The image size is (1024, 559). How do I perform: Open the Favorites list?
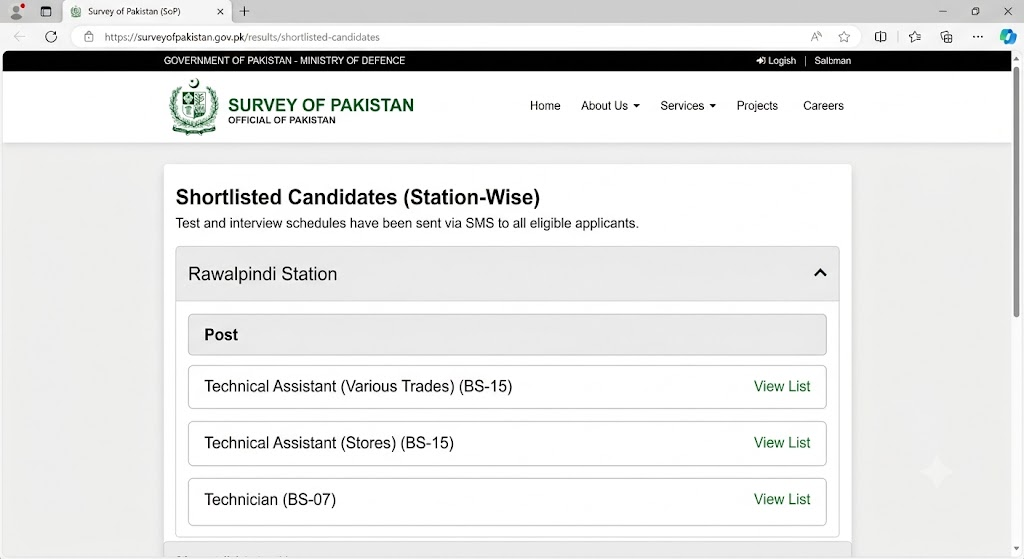click(914, 37)
